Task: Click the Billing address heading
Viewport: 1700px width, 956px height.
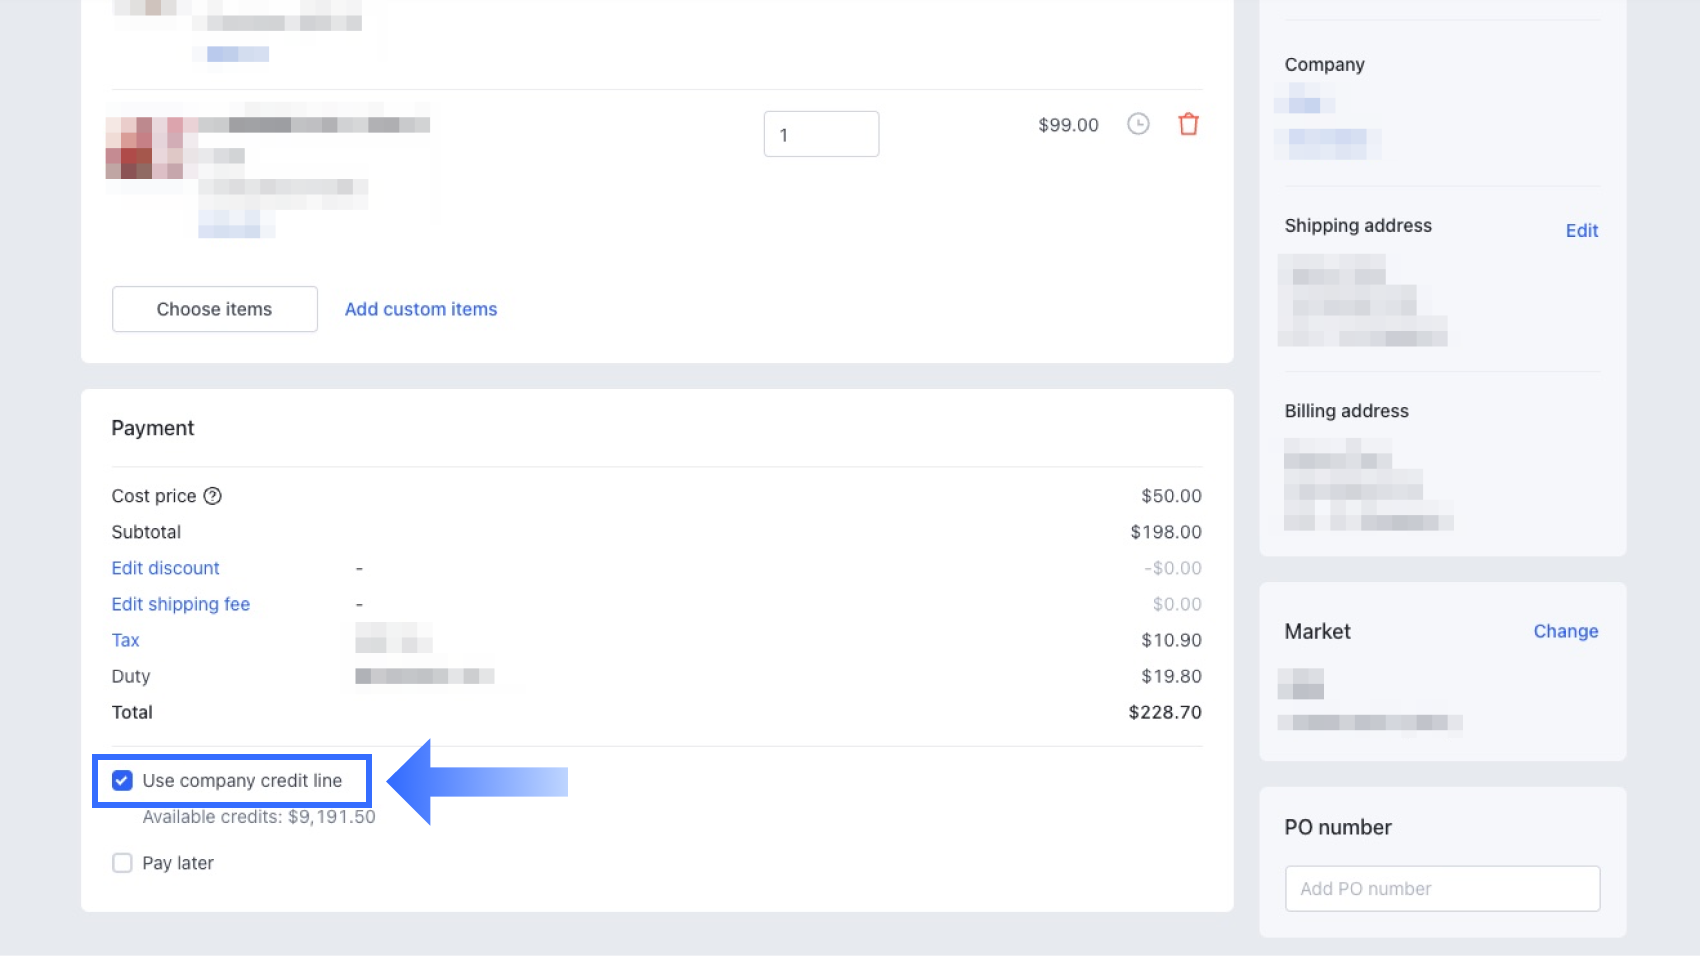Action: (1346, 411)
